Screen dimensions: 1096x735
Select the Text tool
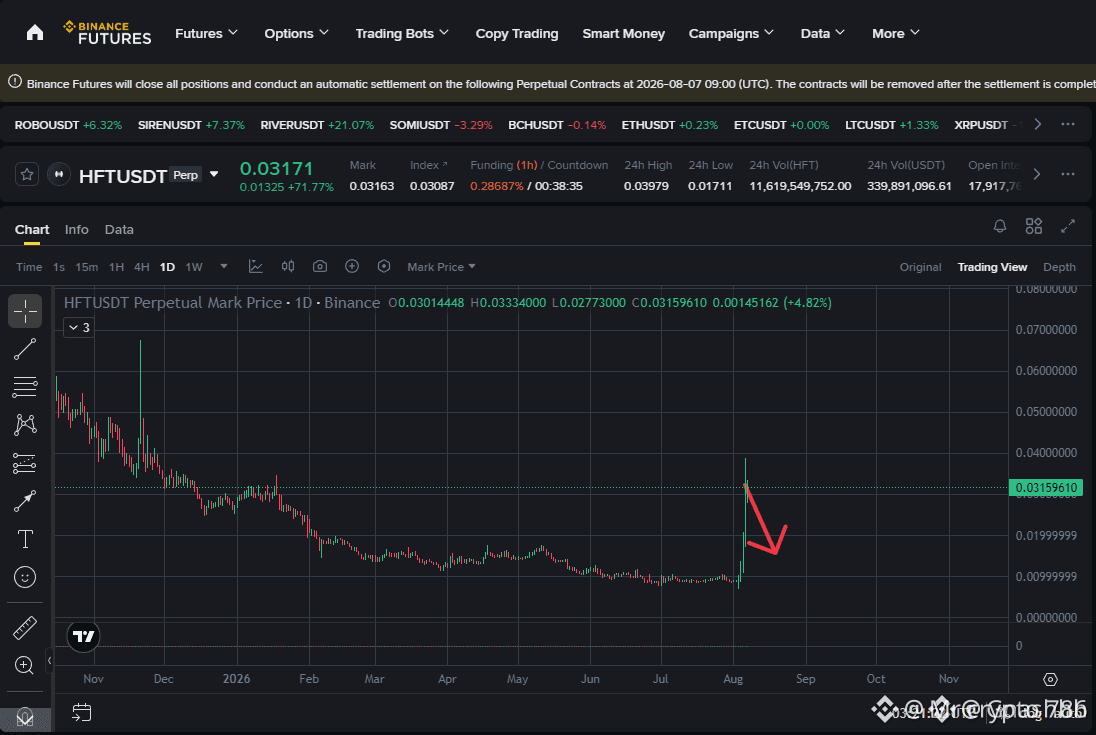(x=25, y=539)
